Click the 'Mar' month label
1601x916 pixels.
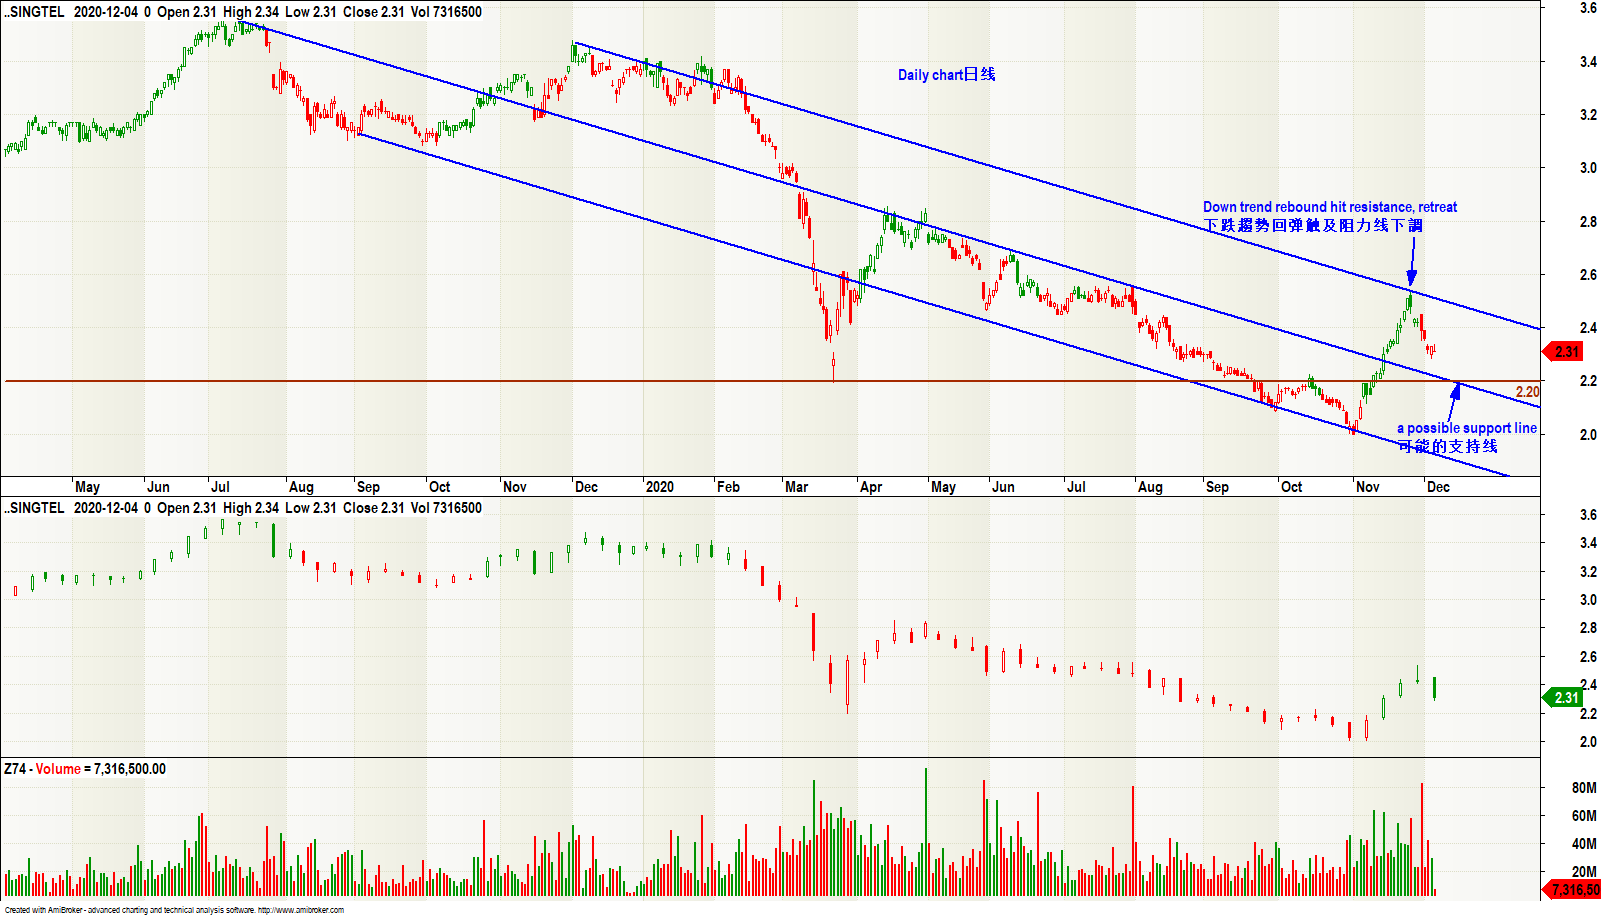pos(797,487)
